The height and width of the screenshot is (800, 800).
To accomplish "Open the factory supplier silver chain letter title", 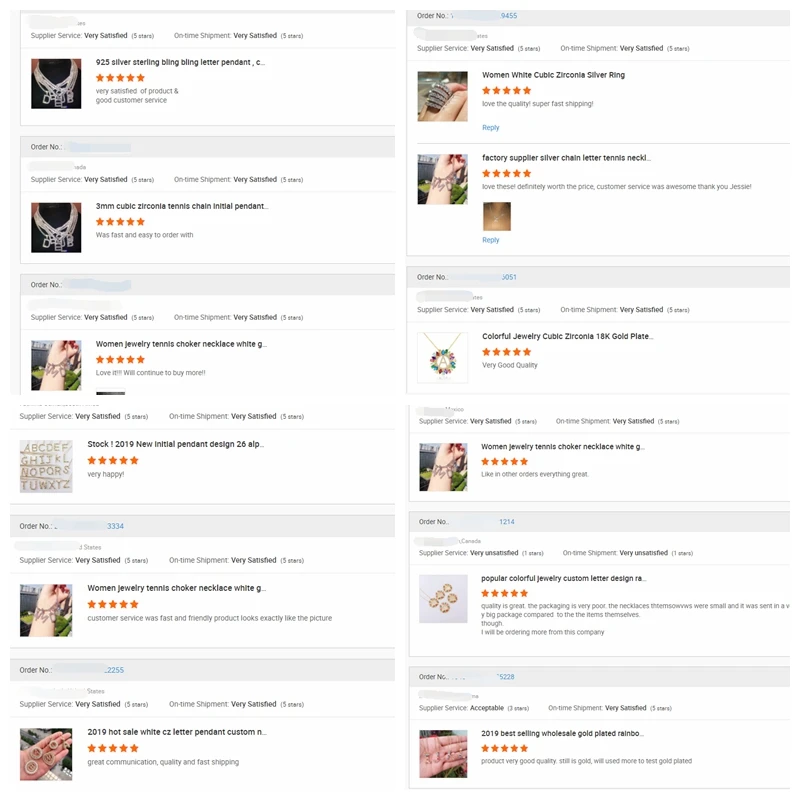I will [x=566, y=158].
